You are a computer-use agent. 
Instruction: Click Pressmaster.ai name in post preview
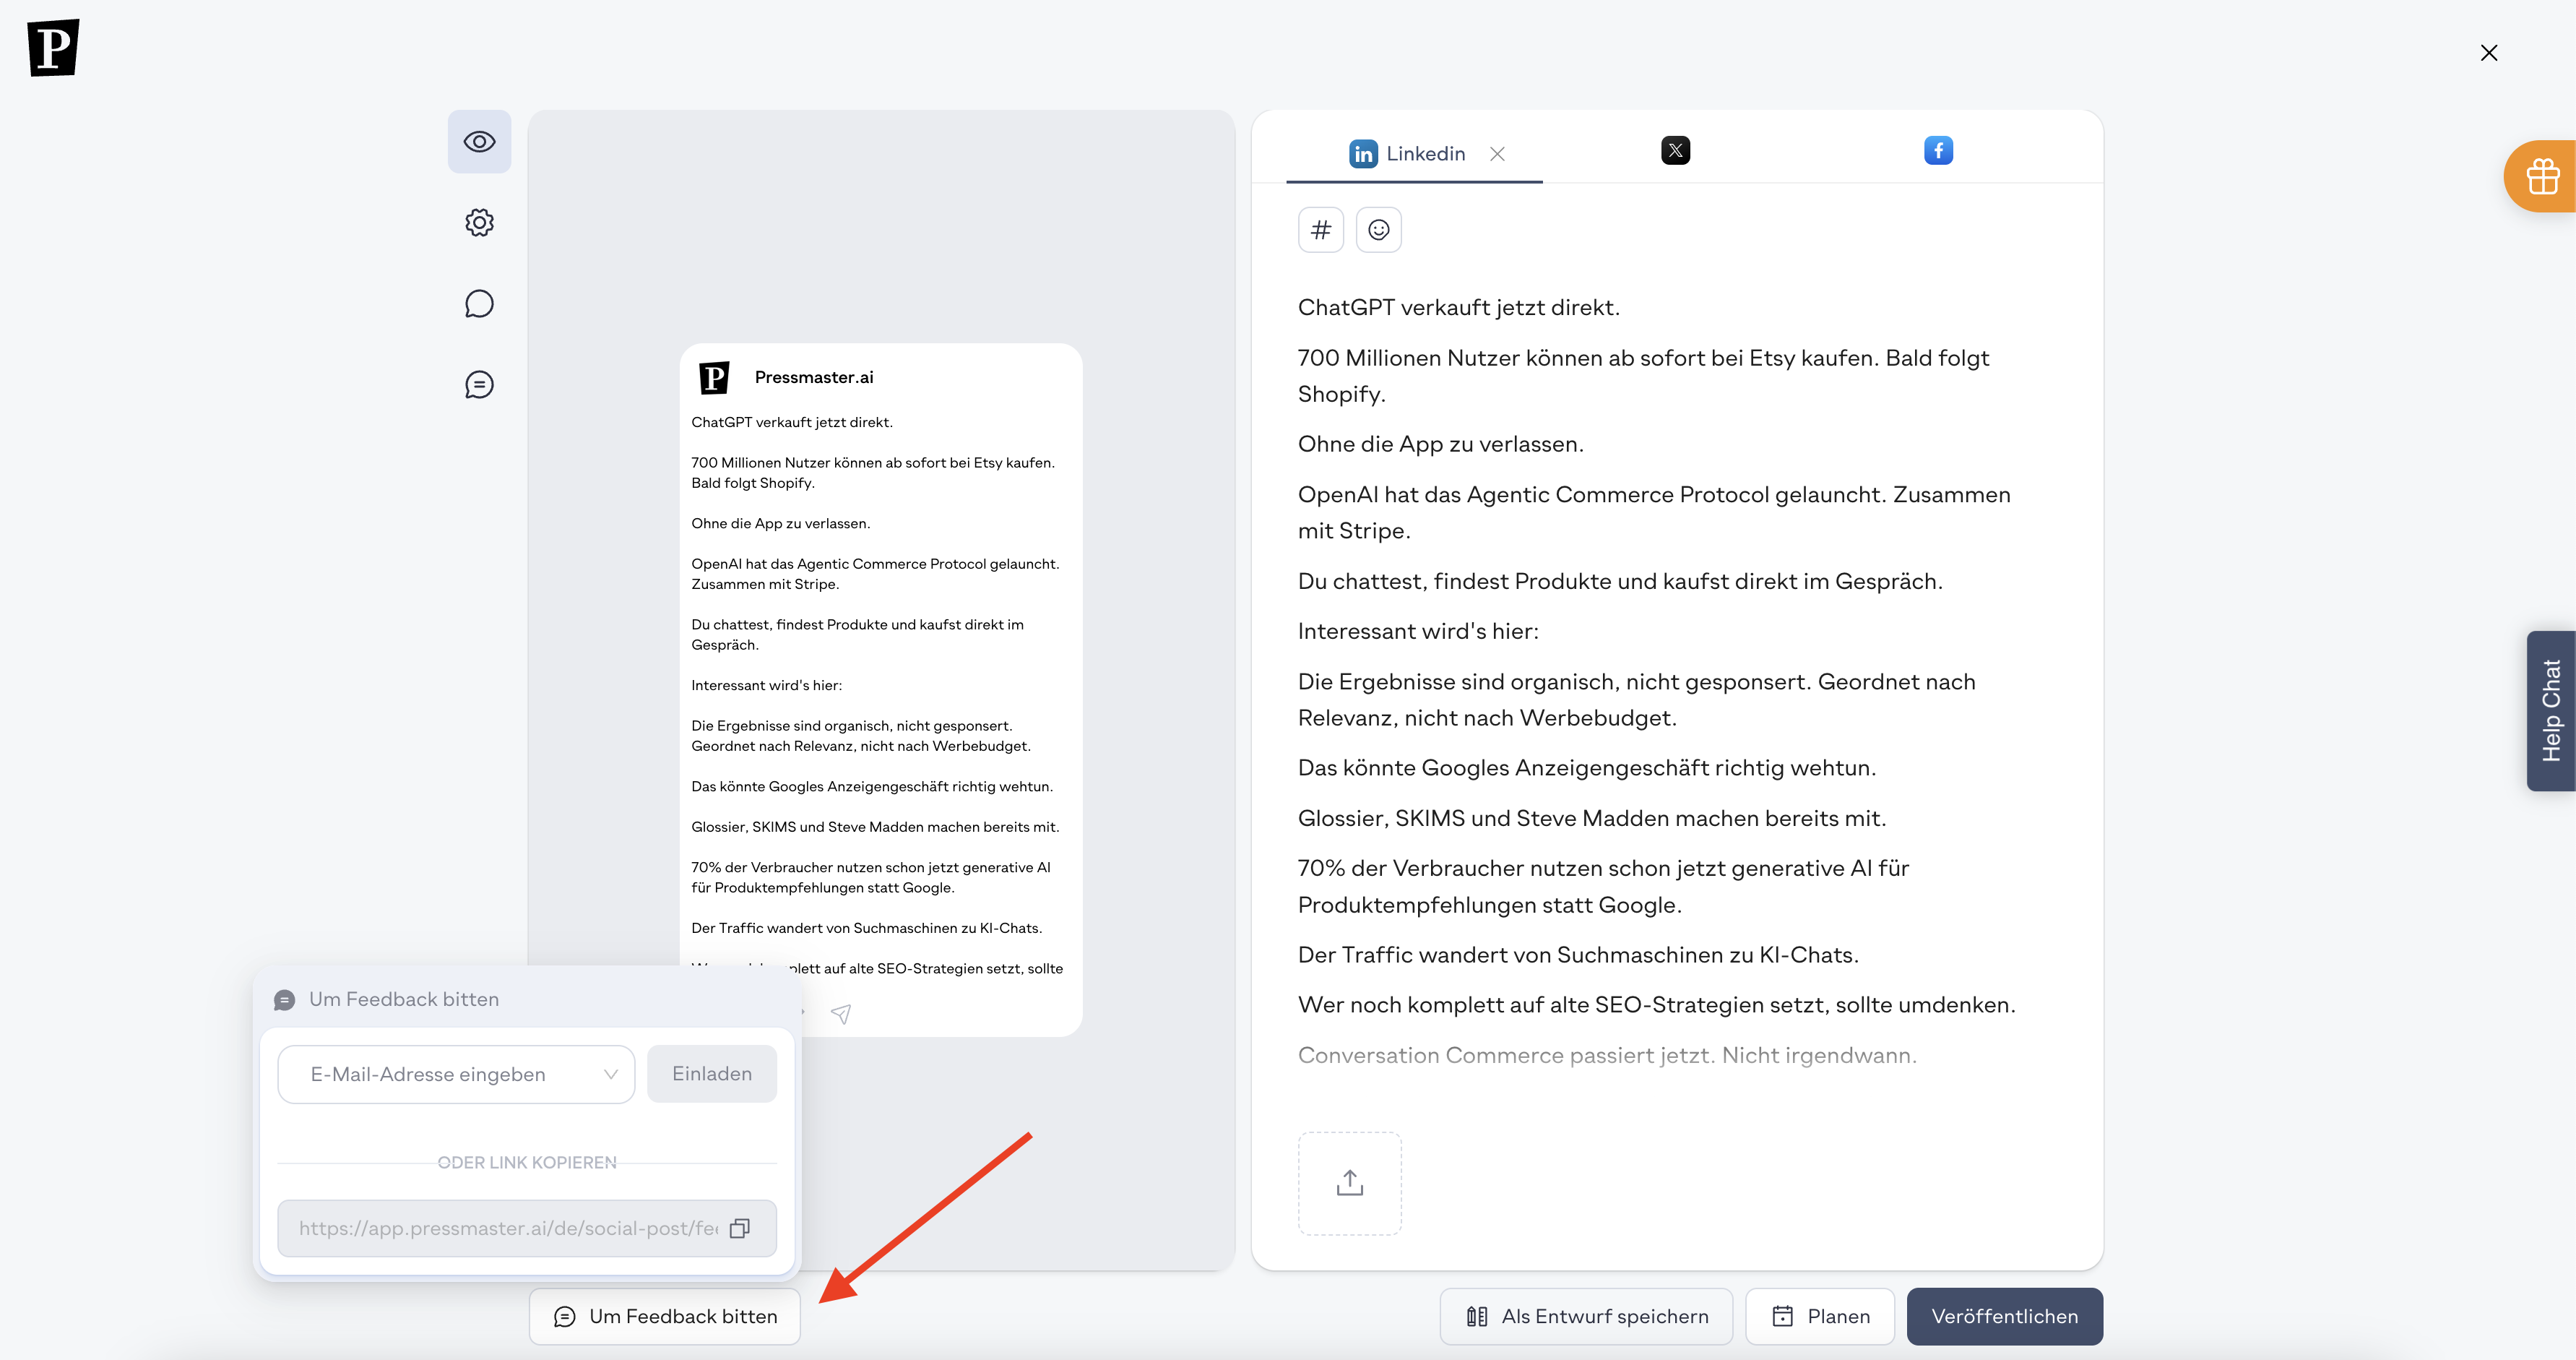[x=814, y=377]
